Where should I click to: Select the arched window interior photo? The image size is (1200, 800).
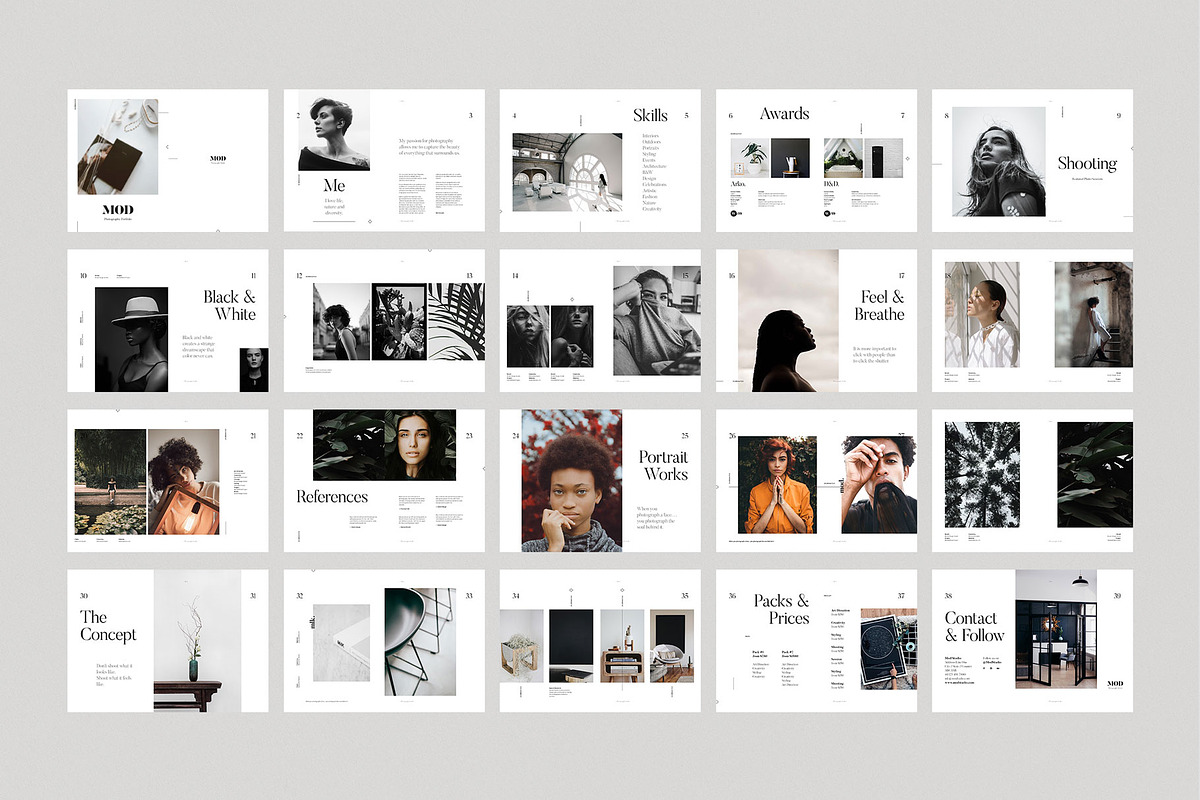(x=567, y=172)
